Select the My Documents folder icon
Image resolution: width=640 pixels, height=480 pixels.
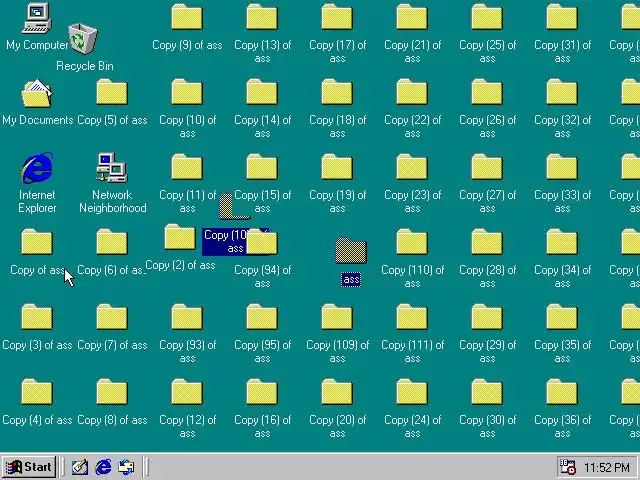pos(37,93)
